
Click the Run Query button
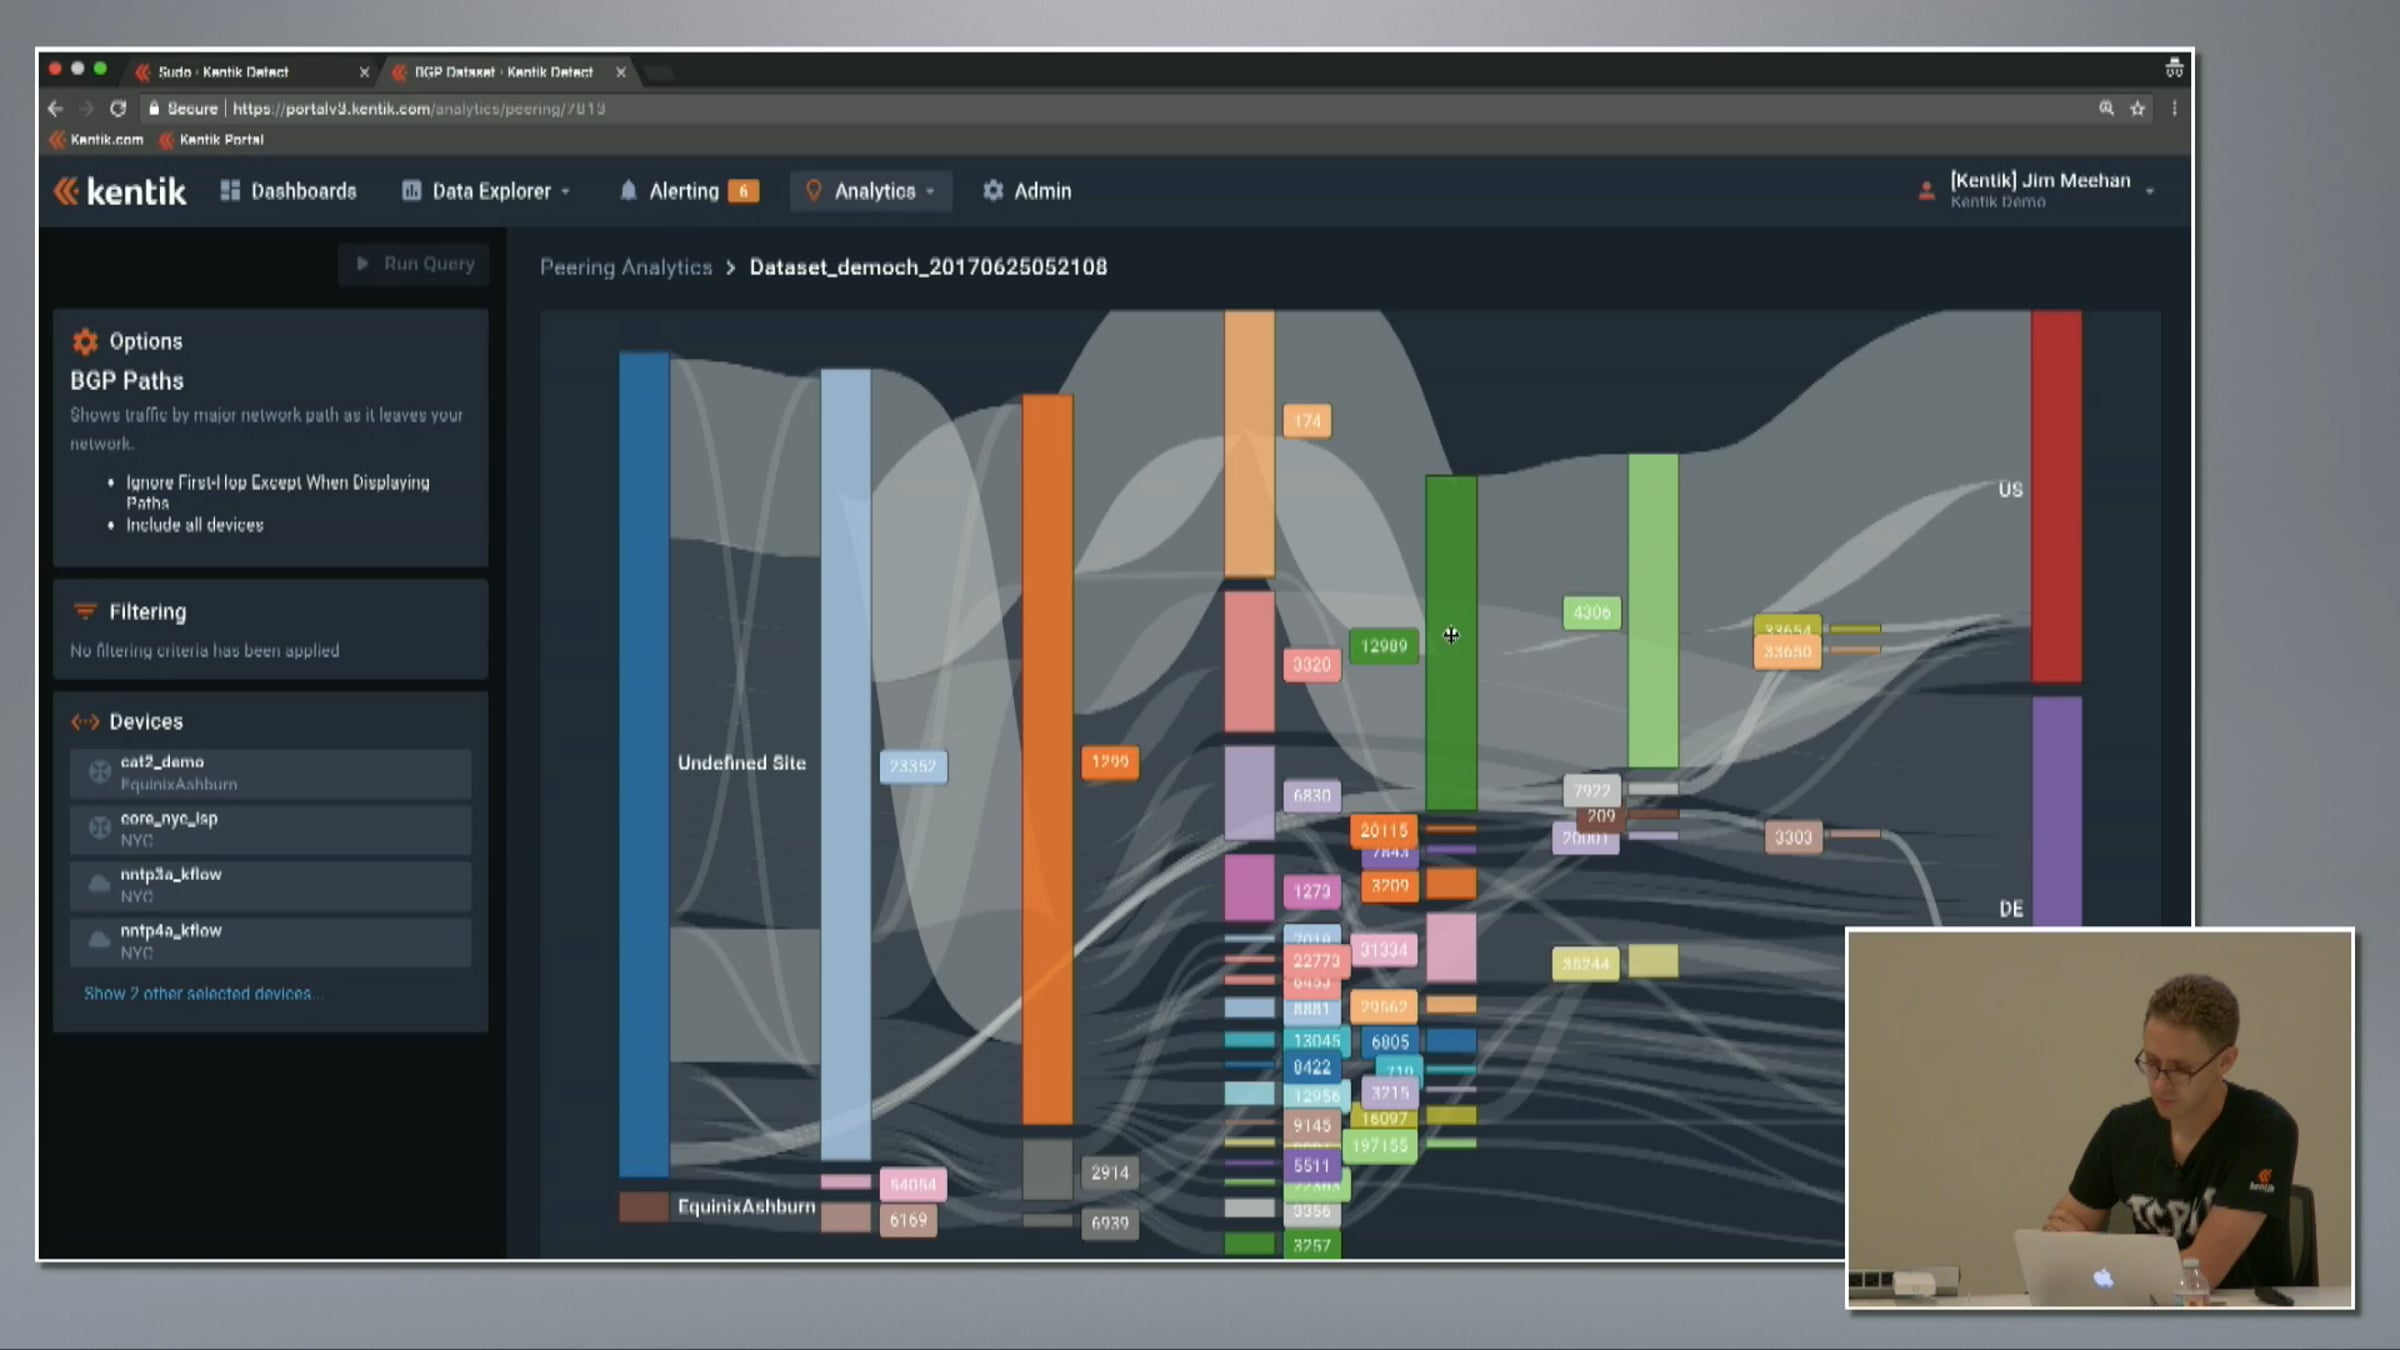[x=414, y=264]
